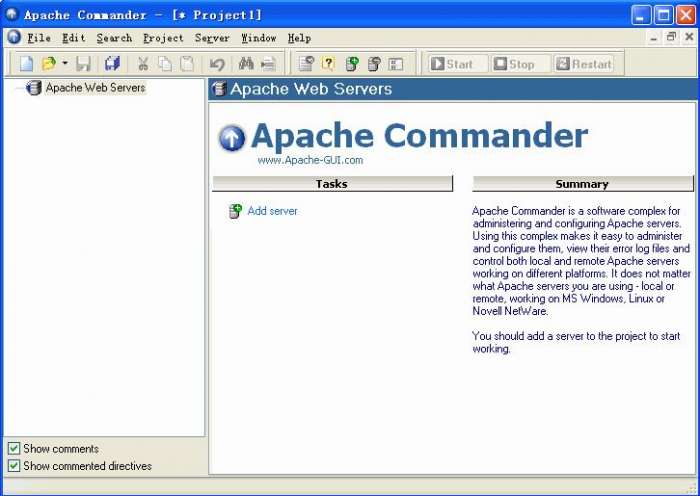Click the Tasks section header
Image resolution: width=700 pixels, height=496 pixels.
point(332,183)
